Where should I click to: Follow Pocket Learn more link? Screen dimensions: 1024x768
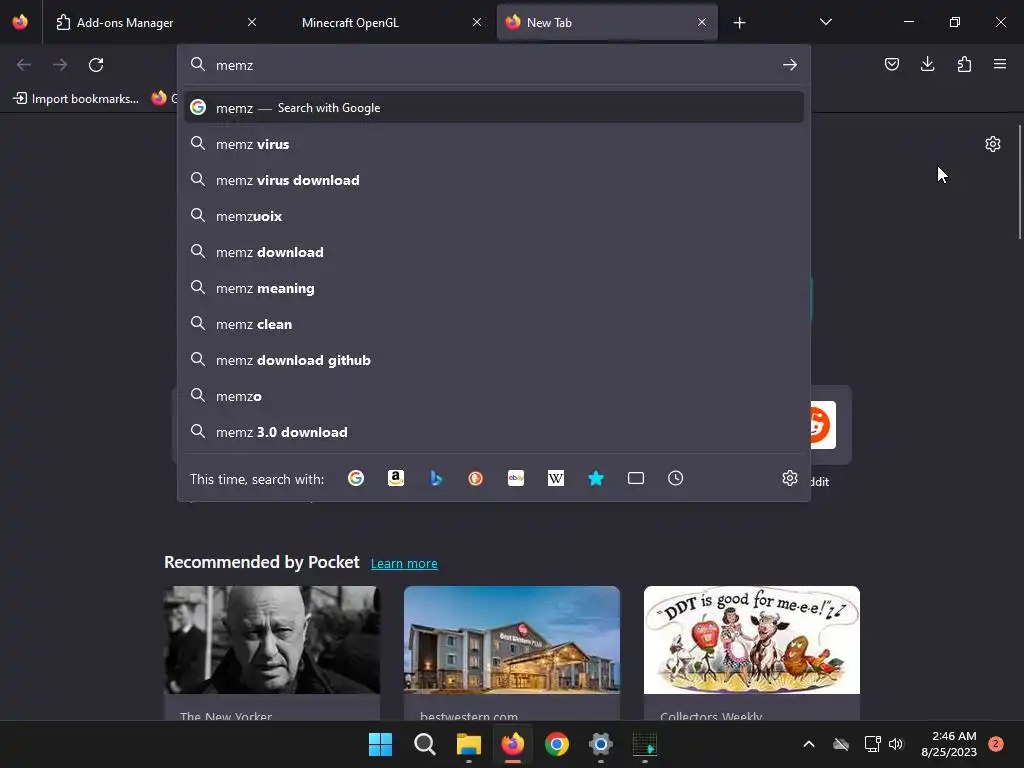coord(404,564)
